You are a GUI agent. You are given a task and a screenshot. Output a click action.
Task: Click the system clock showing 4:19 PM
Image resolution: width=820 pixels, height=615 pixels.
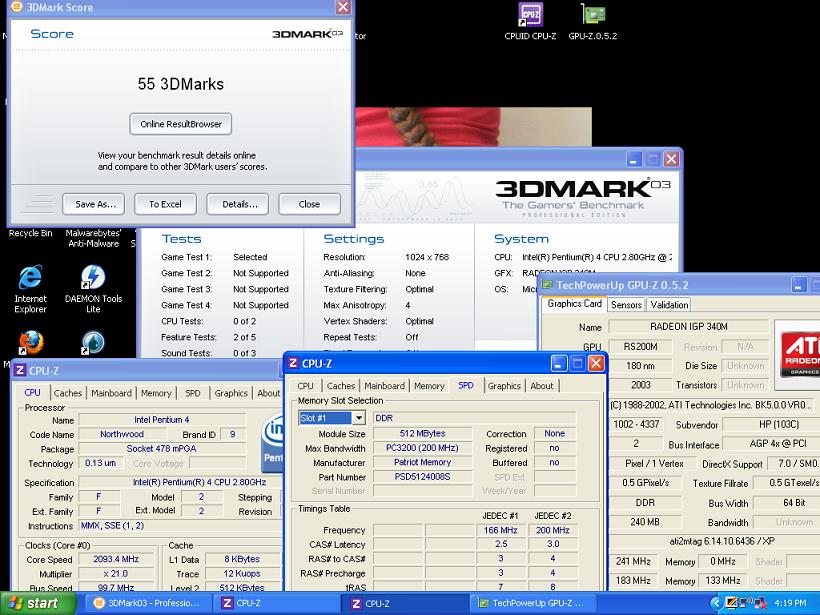[791, 603]
